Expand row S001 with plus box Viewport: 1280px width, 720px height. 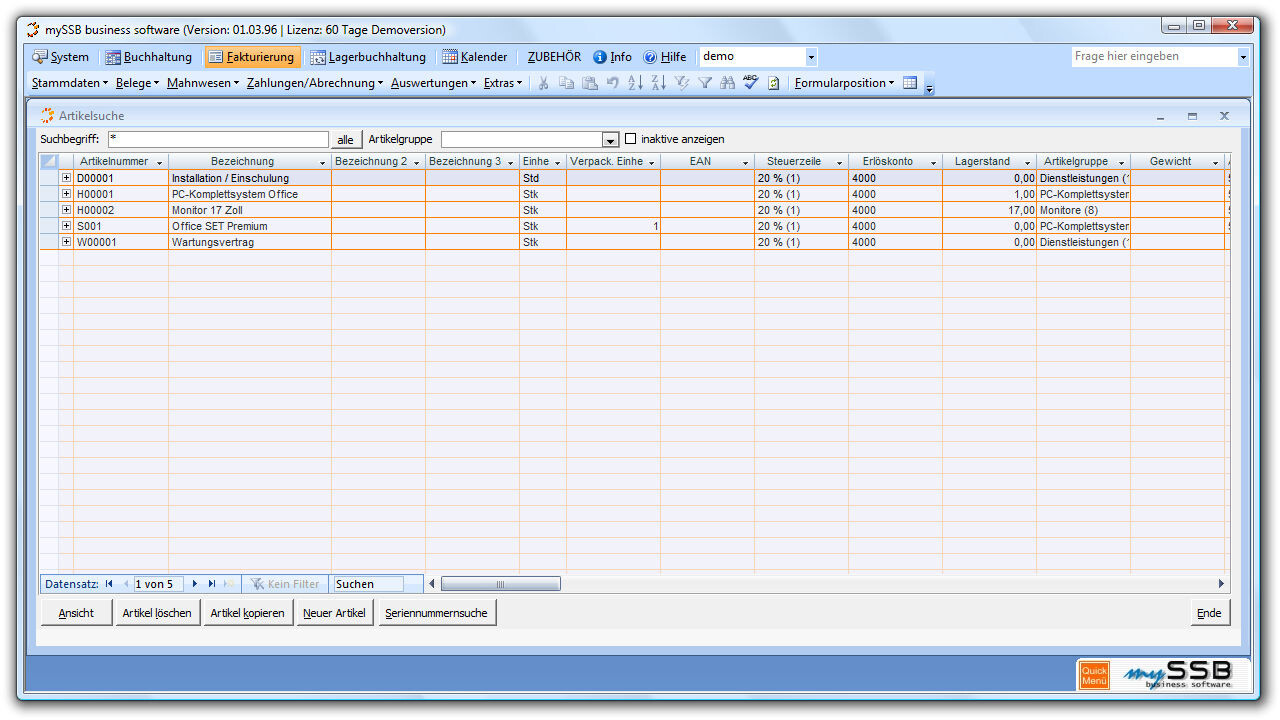pos(67,226)
